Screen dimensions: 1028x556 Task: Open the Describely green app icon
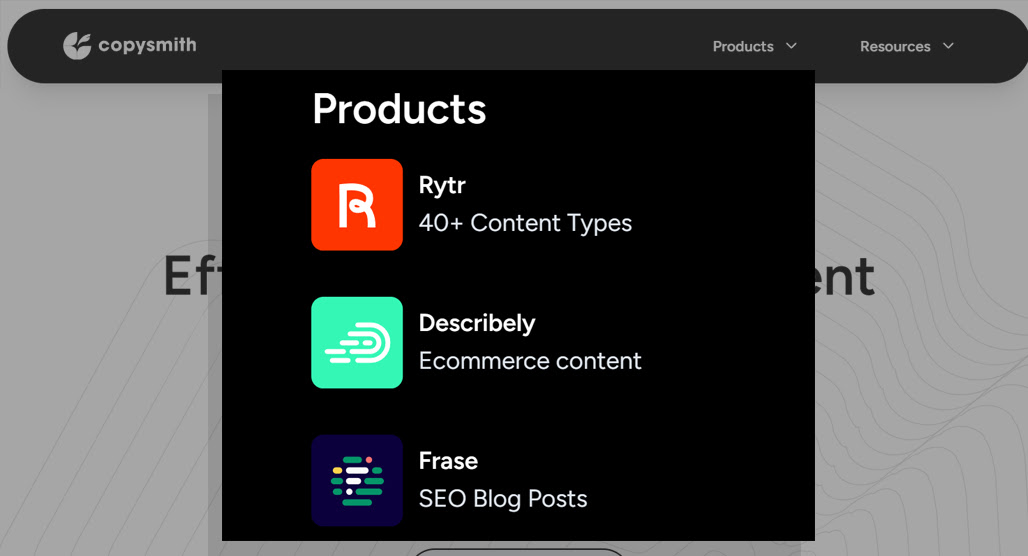click(357, 342)
